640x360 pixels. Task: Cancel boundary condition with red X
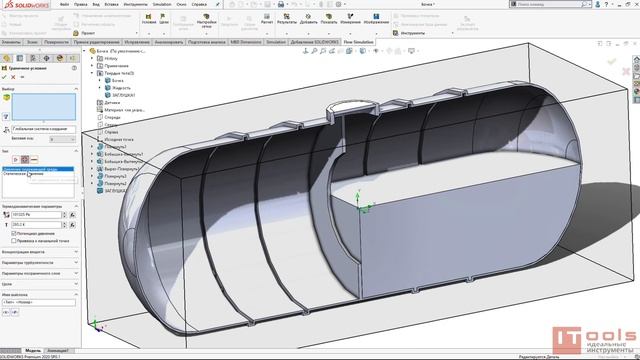pyautogui.click(x=13, y=77)
